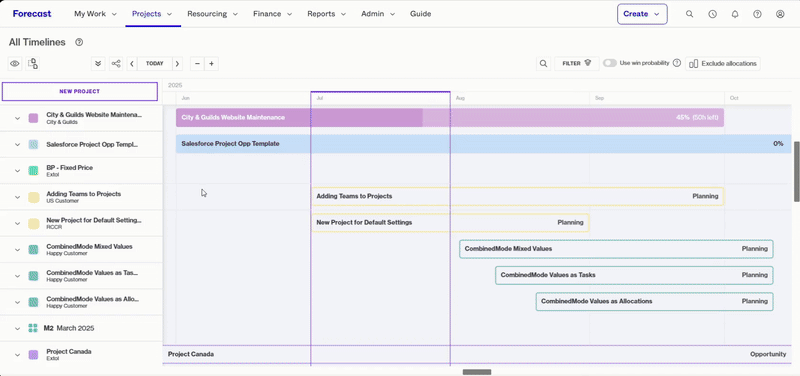Expand BP - Fixed Price row
The height and width of the screenshot is (376, 800).
[x=17, y=171]
